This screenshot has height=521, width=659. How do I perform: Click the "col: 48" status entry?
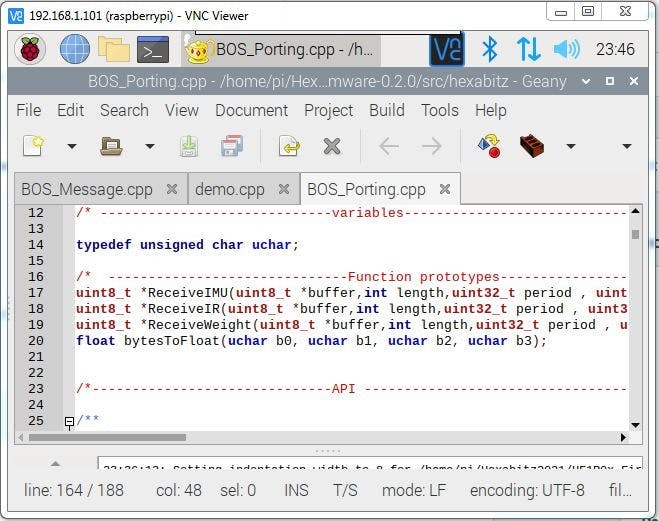(x=179, y=490)
